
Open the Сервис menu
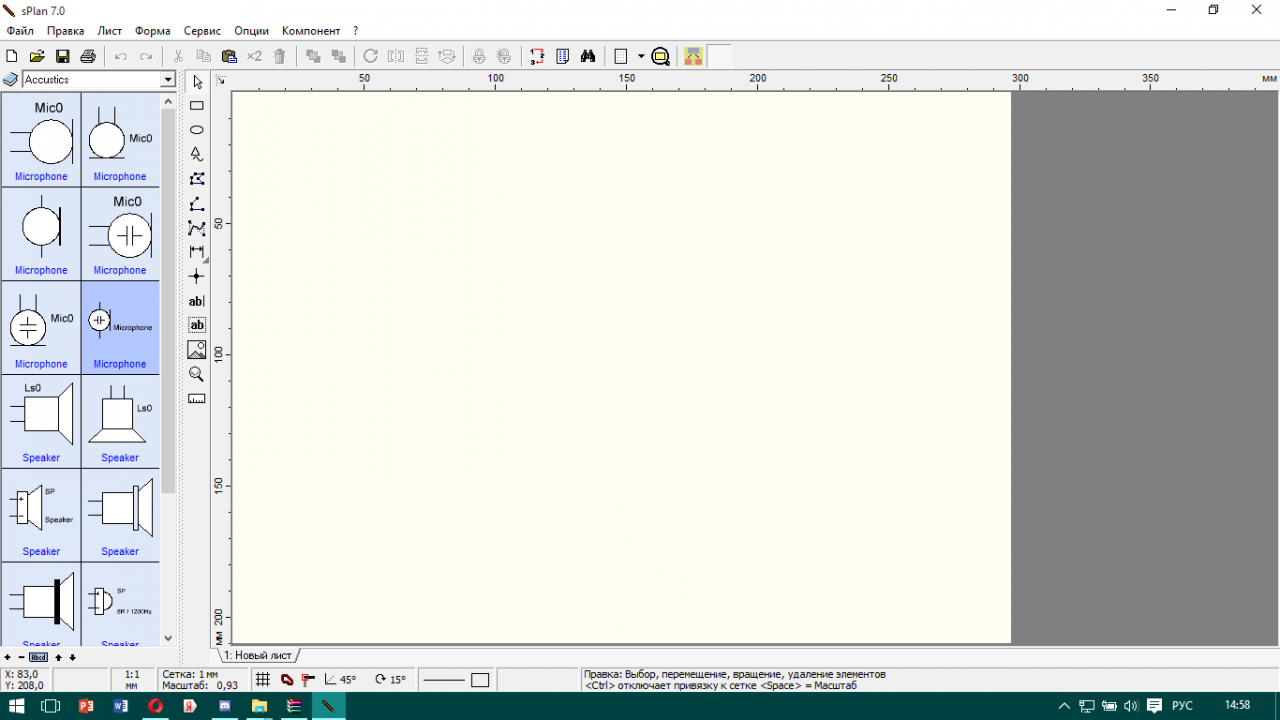(x=203, y=31)
